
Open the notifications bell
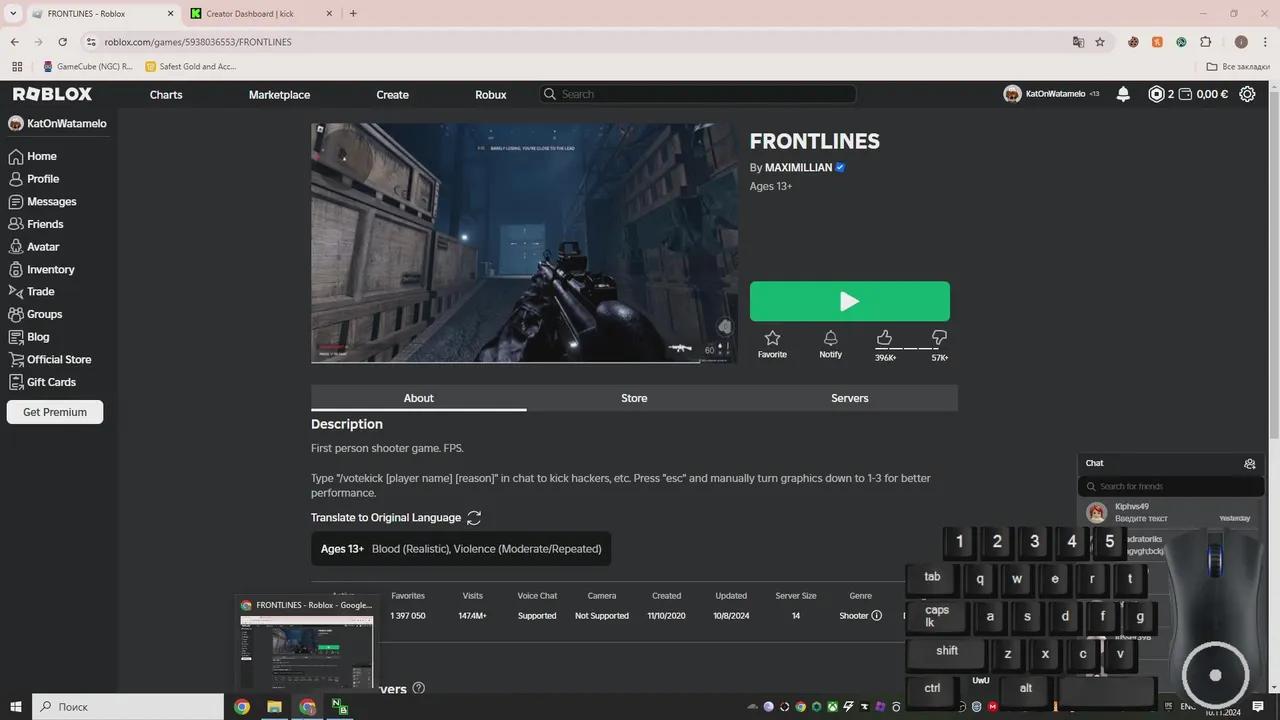pyautogui.click(x=1123, y=94)
